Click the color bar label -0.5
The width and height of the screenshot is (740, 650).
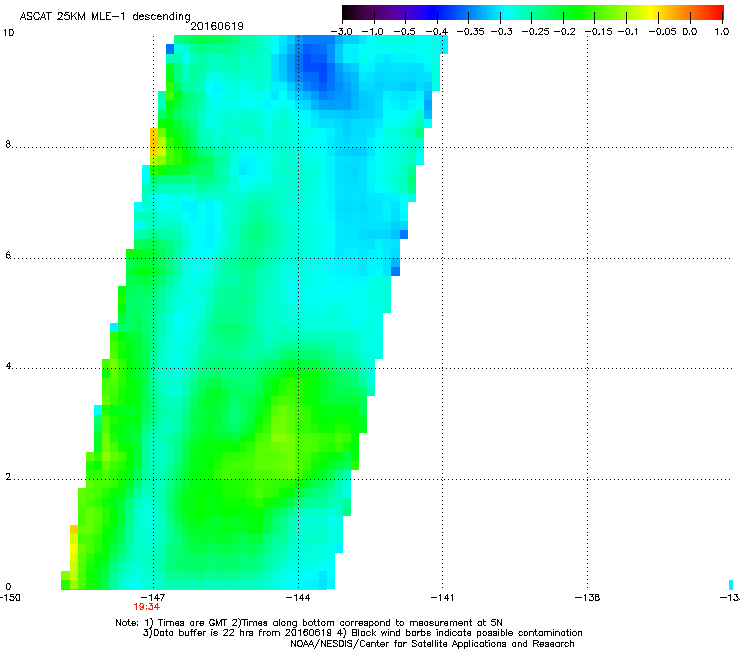(x=404, y=32)
